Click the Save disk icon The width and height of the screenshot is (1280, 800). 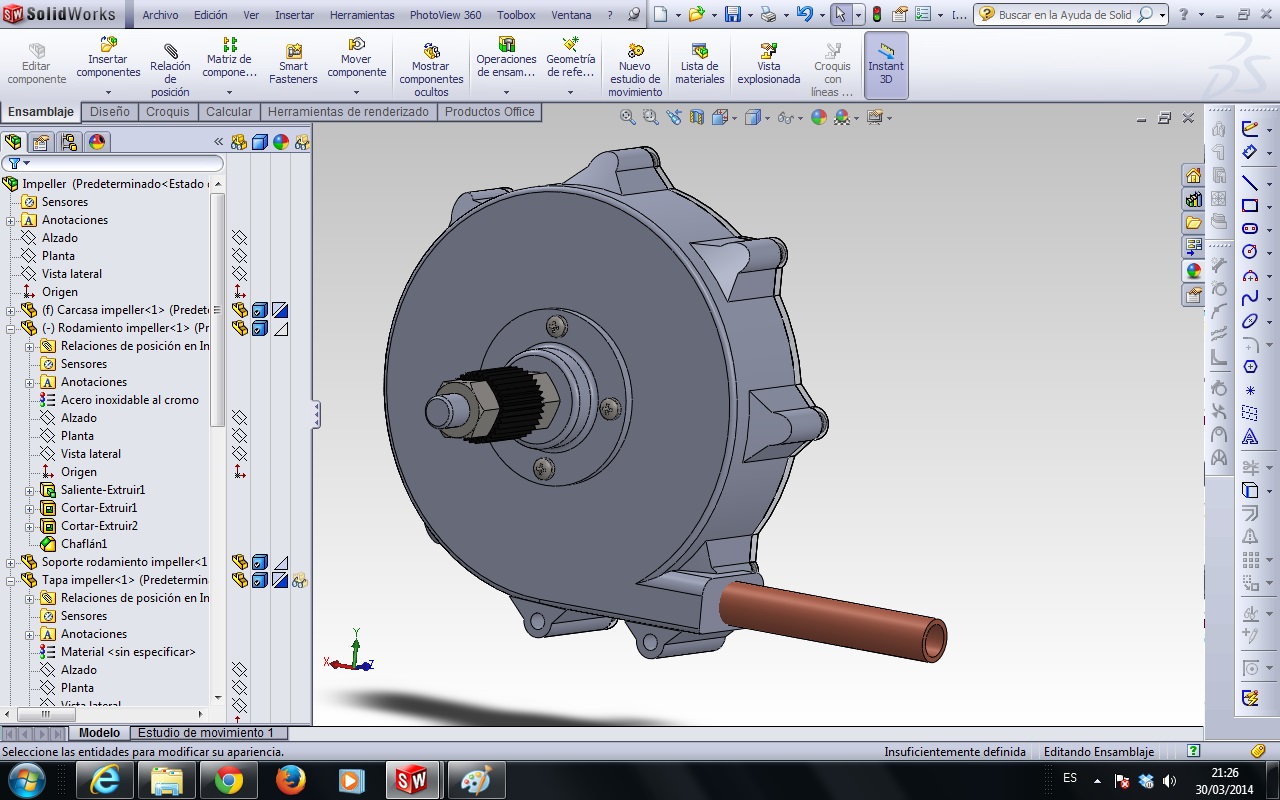(x=733, y=14)
